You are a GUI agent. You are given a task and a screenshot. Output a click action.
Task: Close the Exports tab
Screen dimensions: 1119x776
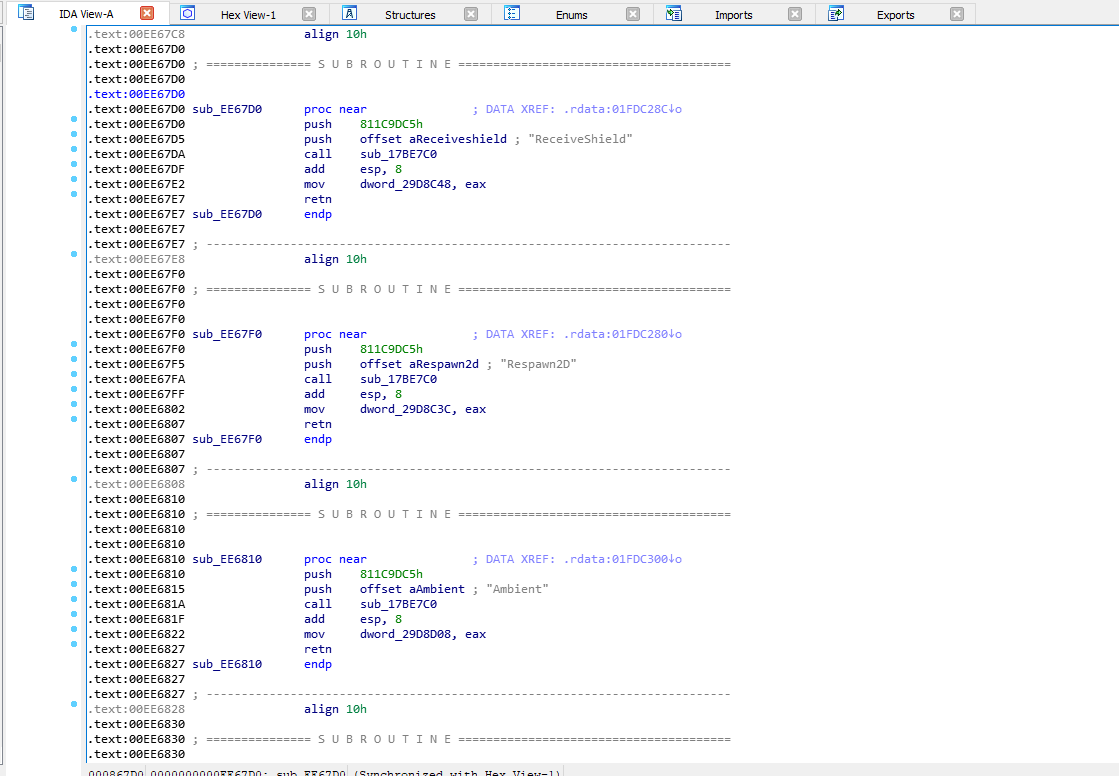957,14
